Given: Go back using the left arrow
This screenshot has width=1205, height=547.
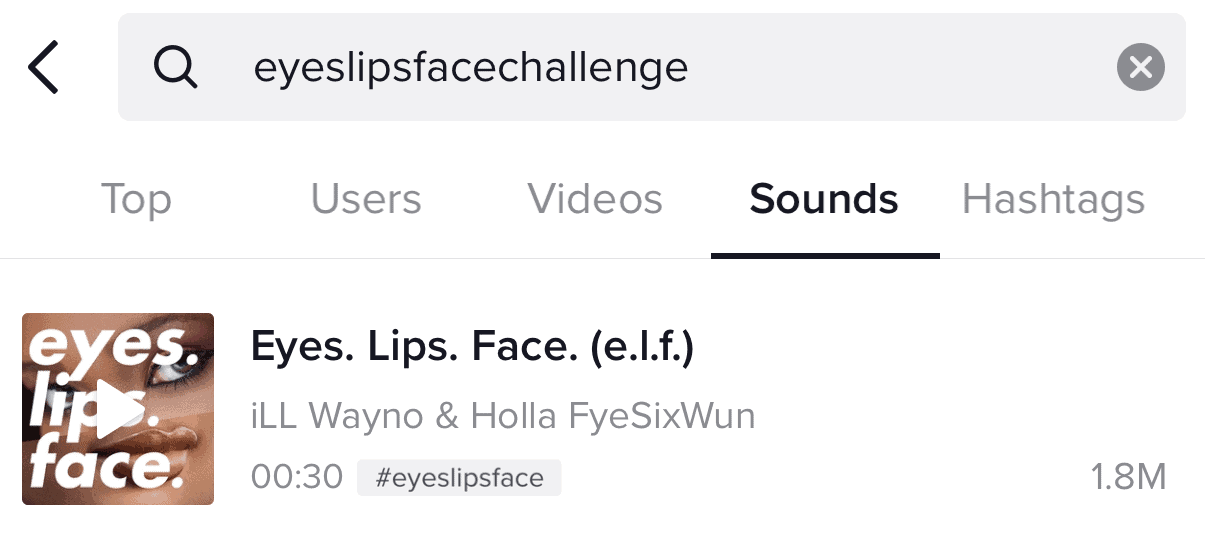Looking at the screenshot, I should (x=44, y=68).
